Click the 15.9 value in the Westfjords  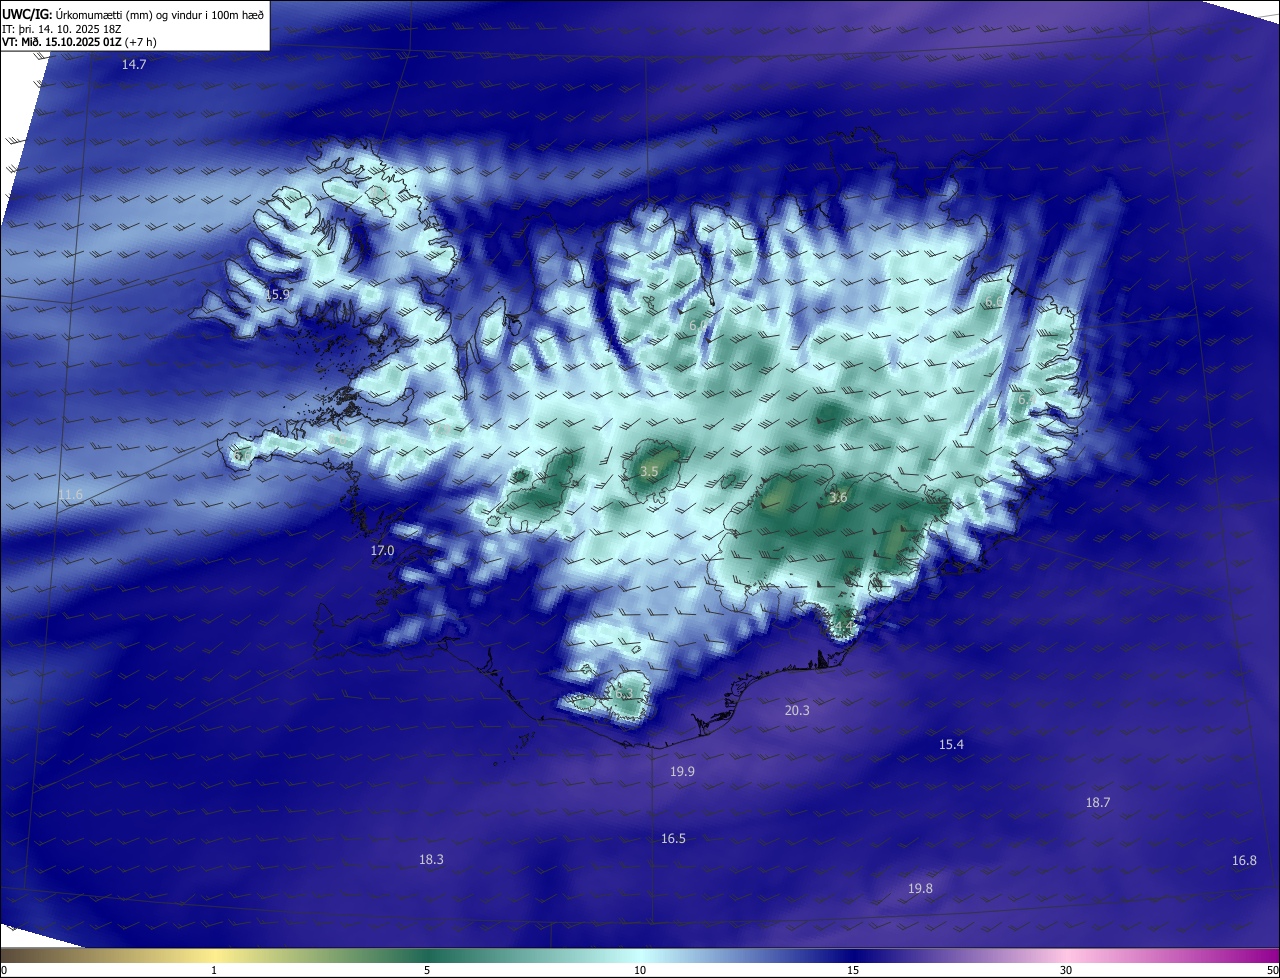tap(278, 295)
